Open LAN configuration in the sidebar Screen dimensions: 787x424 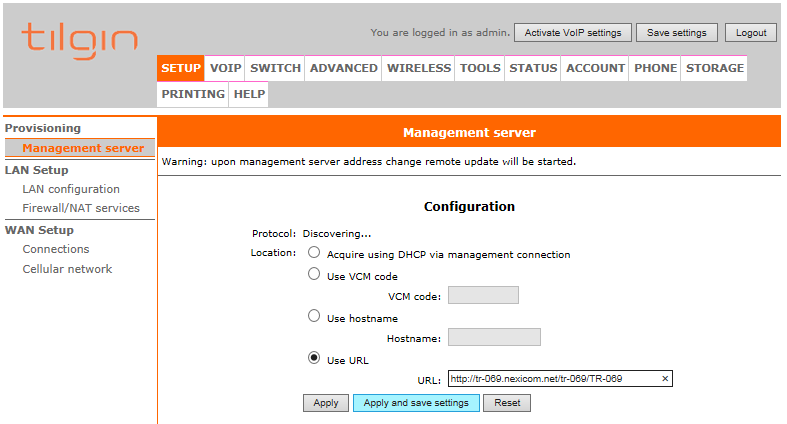point(71,189)
